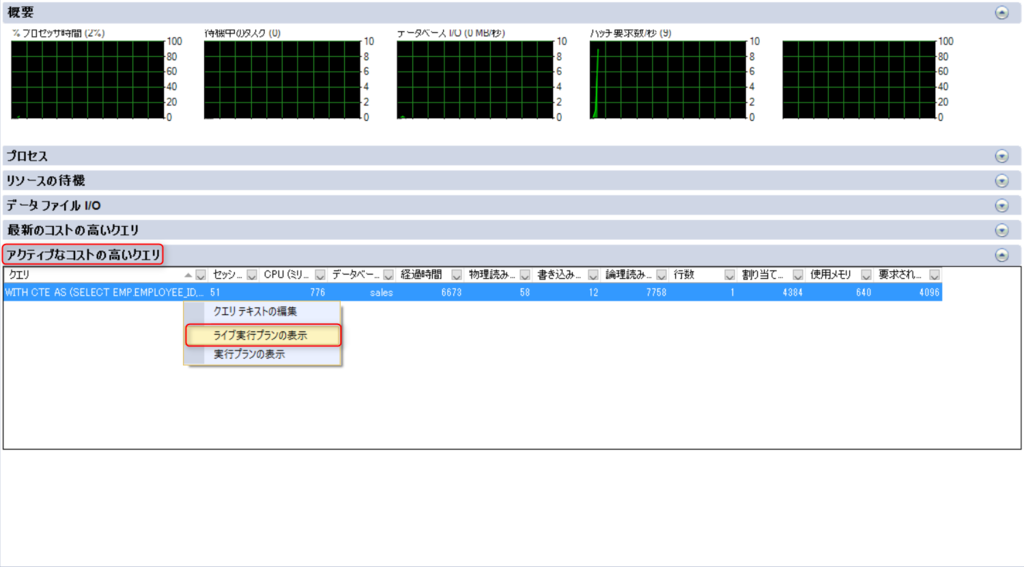Screen dimensions: 1024x567
Task: Click the session ID cell 51
Action: (215, 293)
